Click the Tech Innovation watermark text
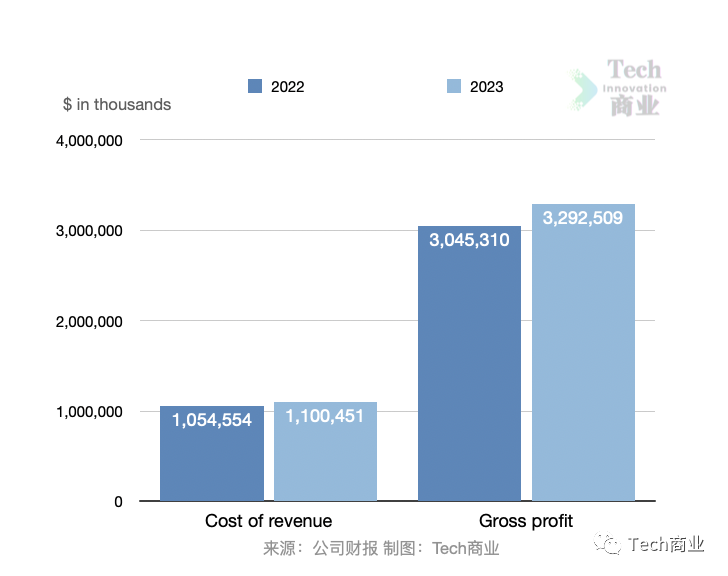 tap(635, 88)
